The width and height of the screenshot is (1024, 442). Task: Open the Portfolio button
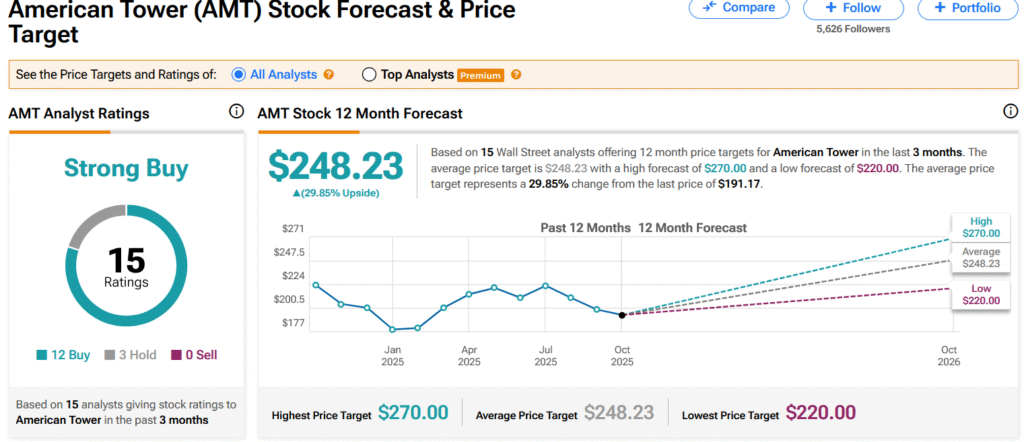click(x=966, y=8)
